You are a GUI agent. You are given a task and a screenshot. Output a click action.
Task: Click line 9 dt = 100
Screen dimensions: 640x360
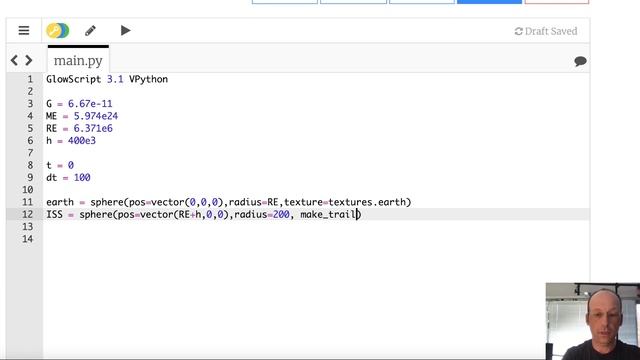(68, 178)
